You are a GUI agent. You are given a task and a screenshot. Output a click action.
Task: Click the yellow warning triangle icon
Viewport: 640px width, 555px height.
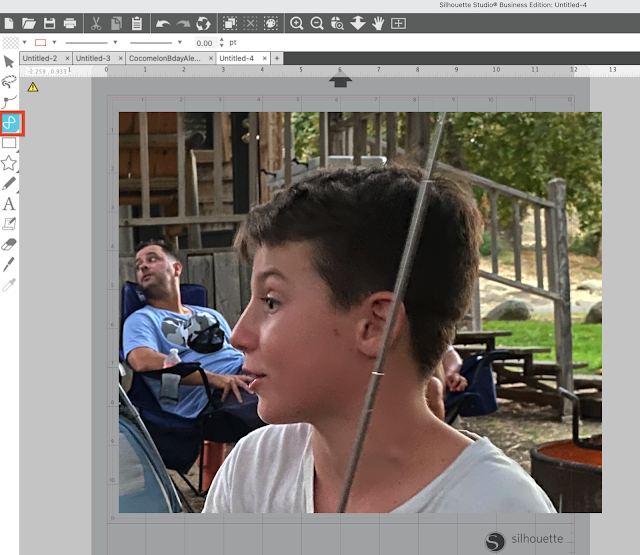pos(33,87)
